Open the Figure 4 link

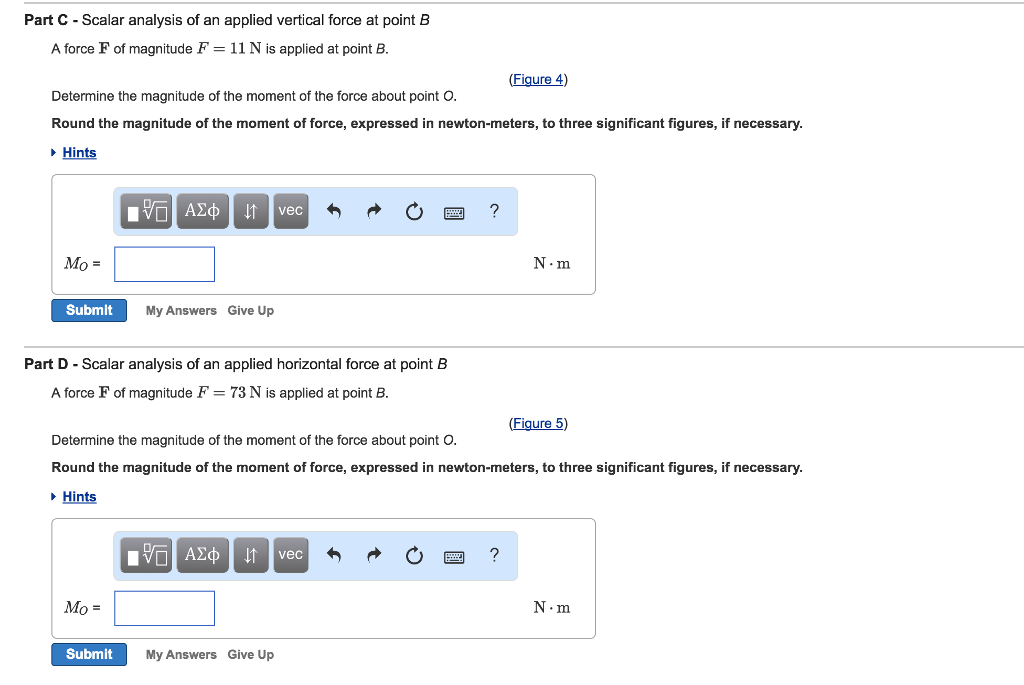[x=537, y=79]
